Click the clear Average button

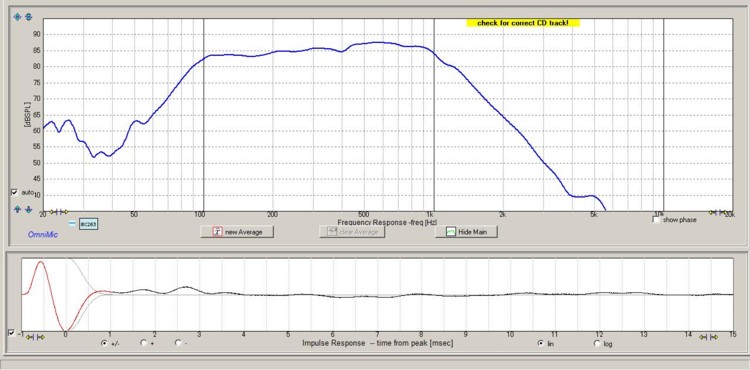click(x=352, y=232)
